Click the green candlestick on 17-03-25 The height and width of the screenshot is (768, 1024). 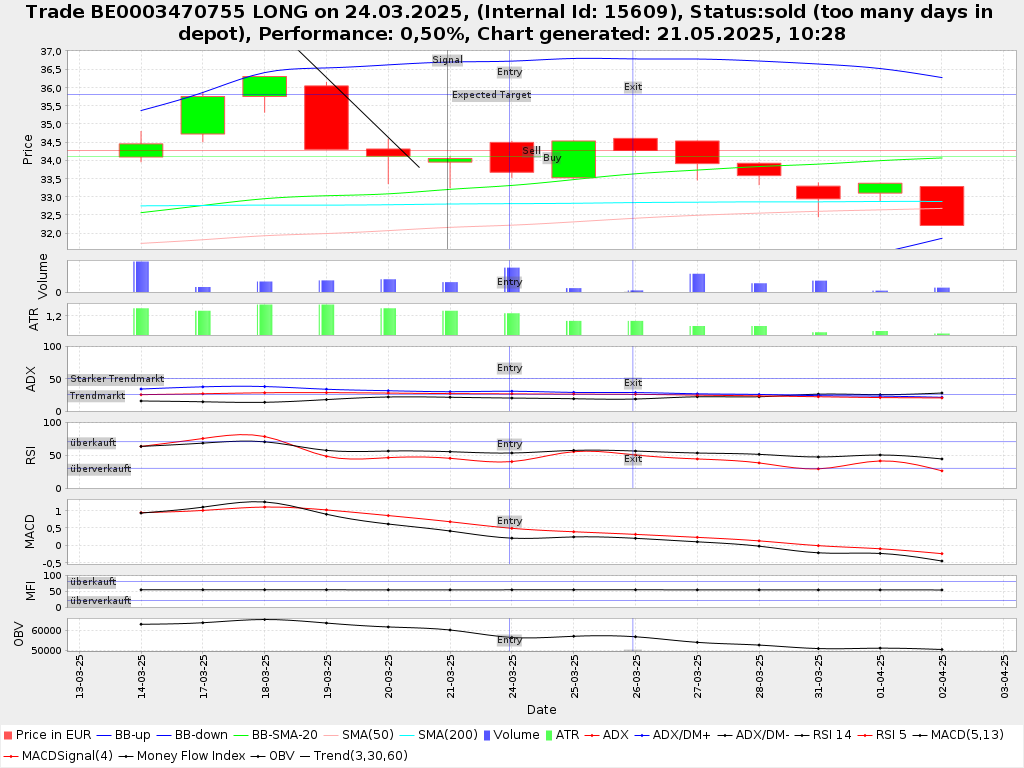(202, 115)
